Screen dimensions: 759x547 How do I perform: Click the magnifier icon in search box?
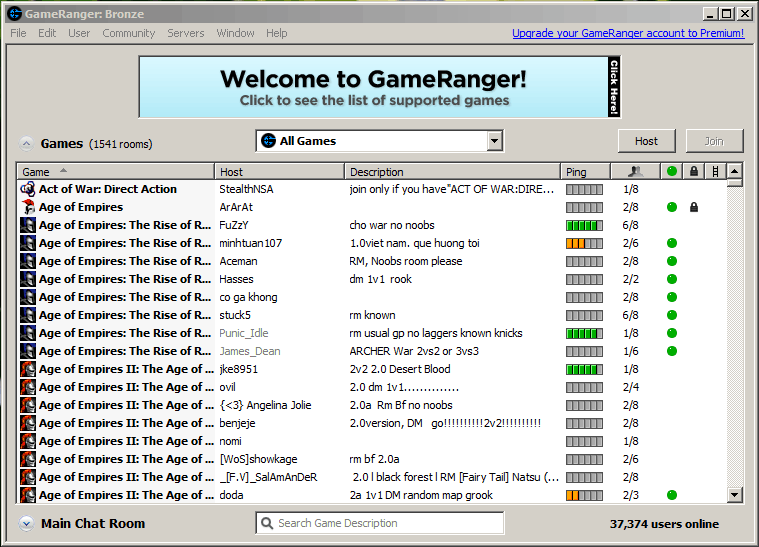pos(266,523)
